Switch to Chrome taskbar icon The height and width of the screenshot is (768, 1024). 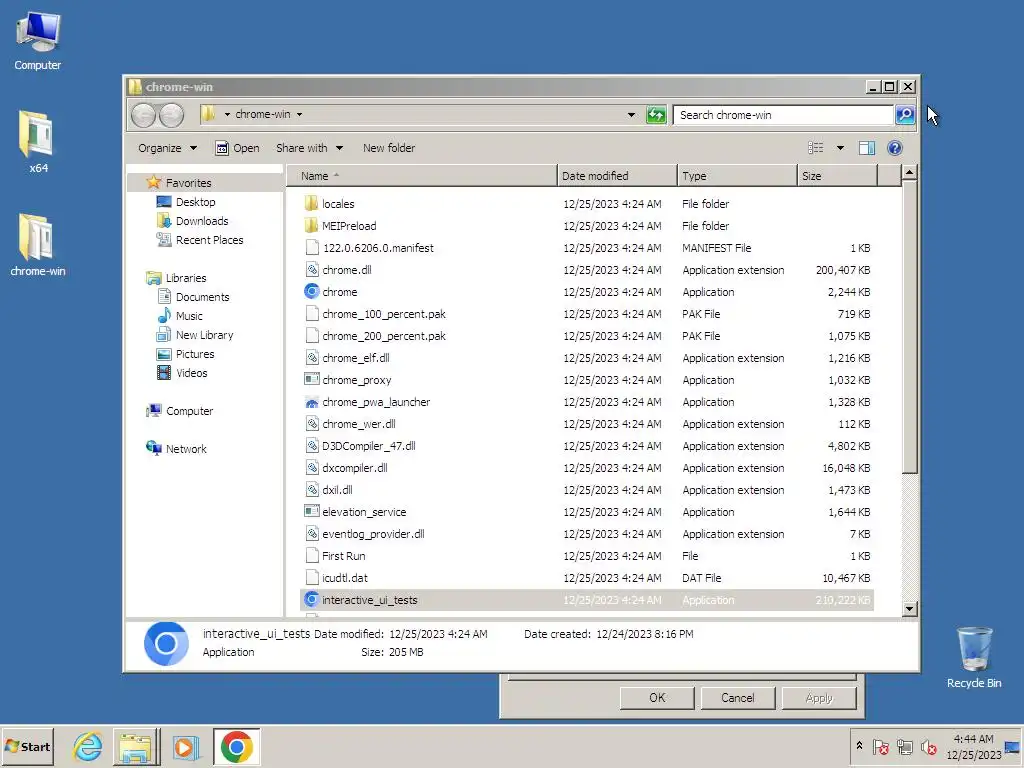236,746
